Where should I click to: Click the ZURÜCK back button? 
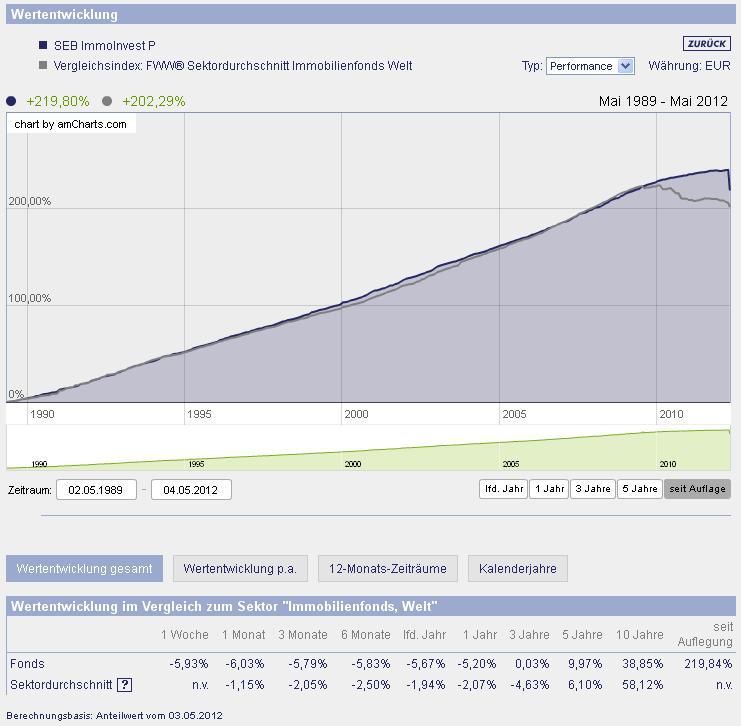(707, 43)
